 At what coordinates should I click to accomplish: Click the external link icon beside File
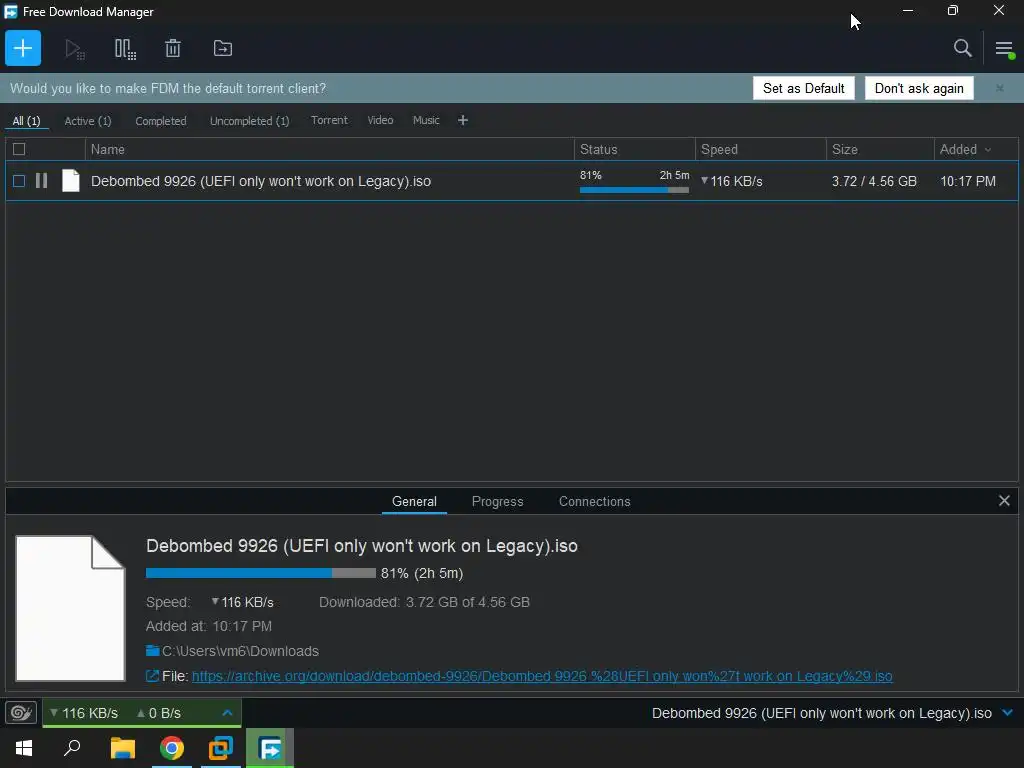(152, 677)
